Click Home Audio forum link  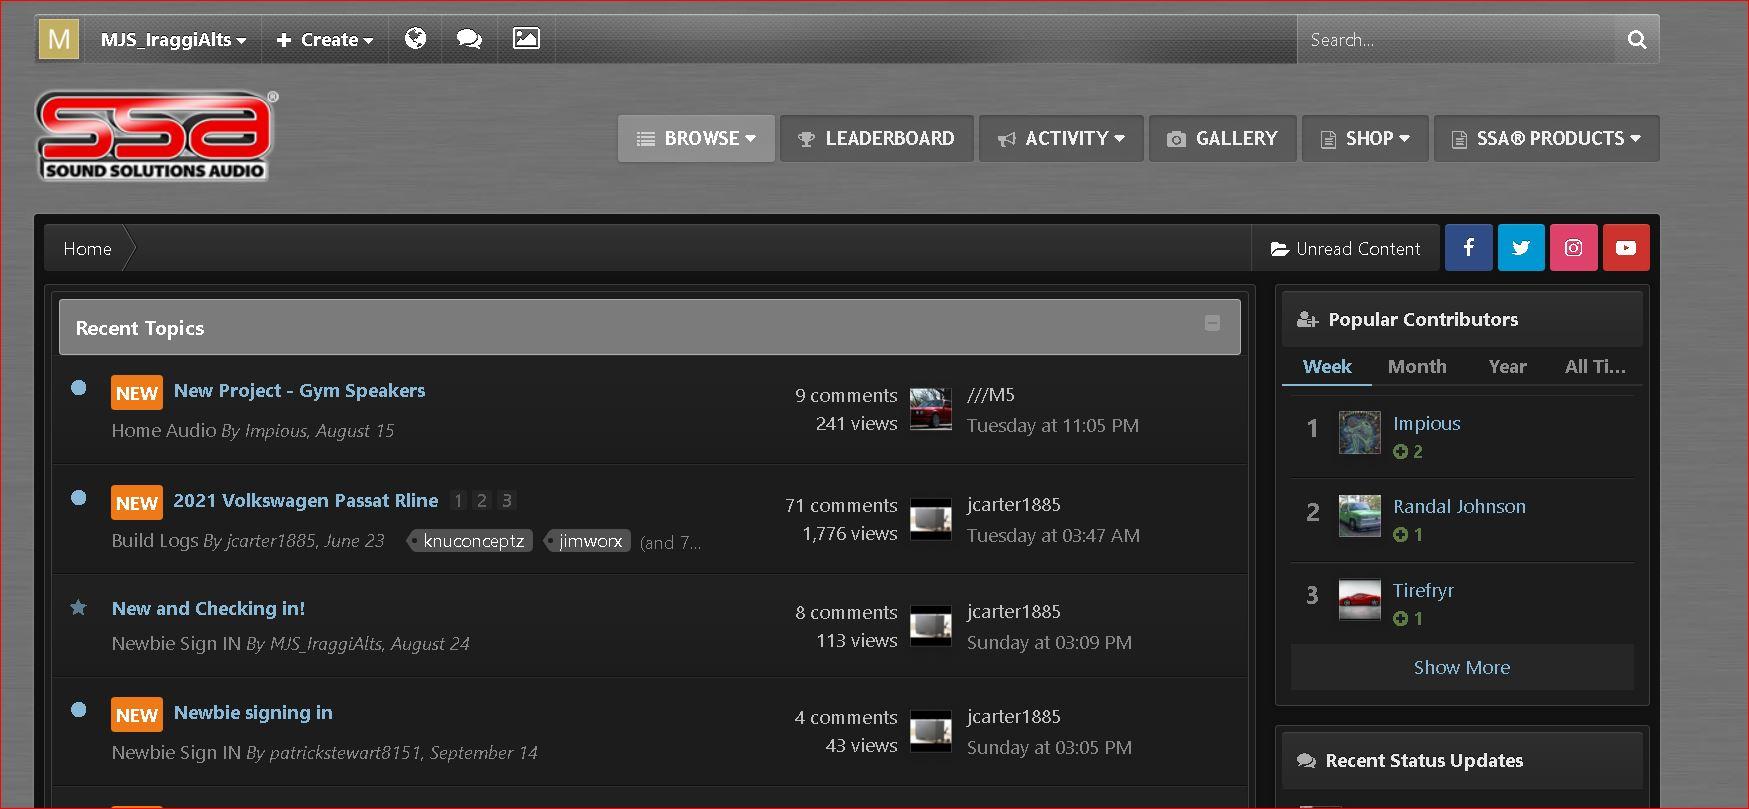coord(164,430)
